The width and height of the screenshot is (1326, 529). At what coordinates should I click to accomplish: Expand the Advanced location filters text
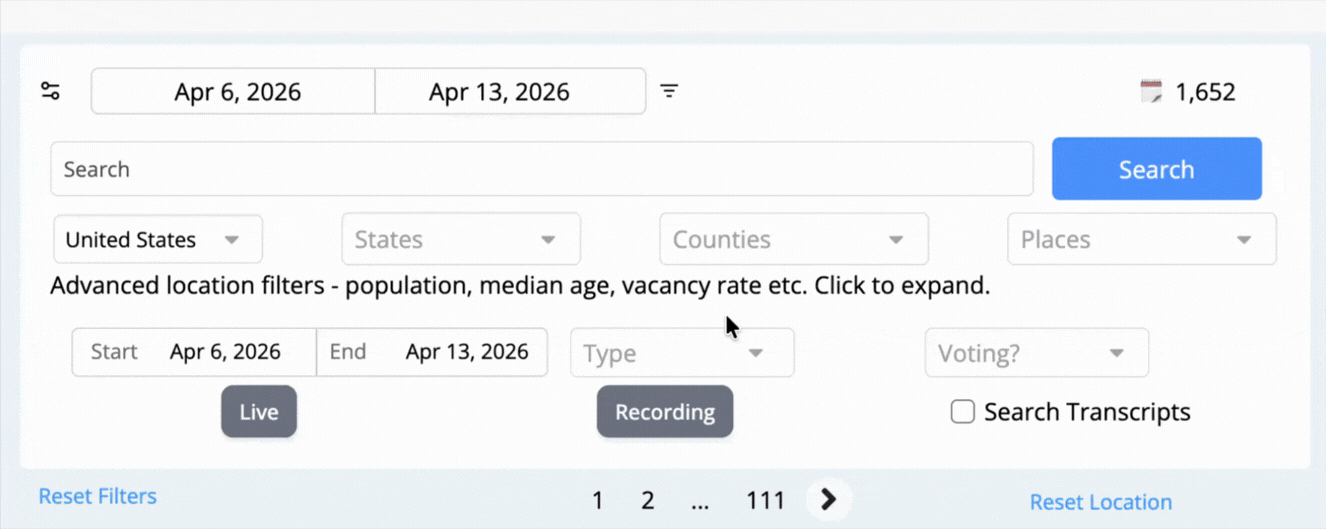click(x=519, y=286)
